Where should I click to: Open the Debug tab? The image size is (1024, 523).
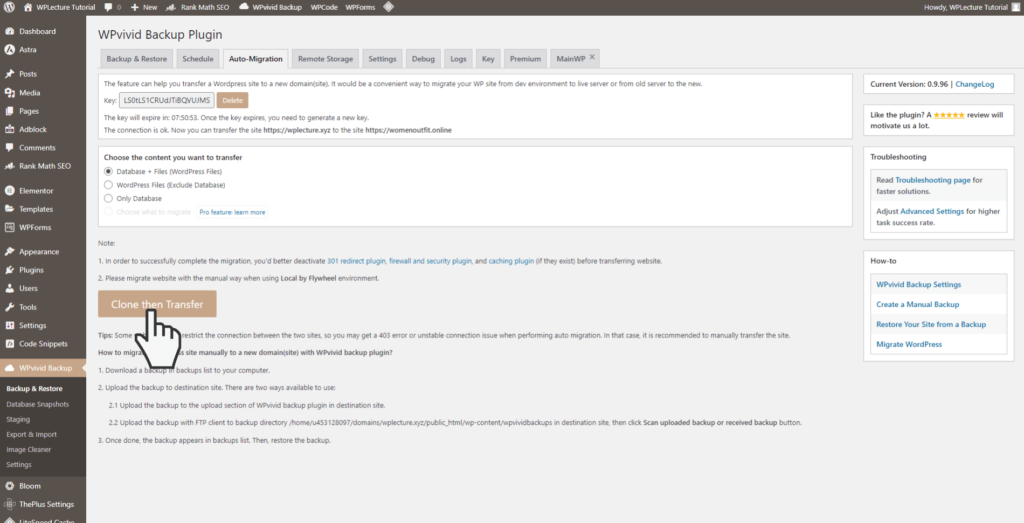click(x=423, y=59)
